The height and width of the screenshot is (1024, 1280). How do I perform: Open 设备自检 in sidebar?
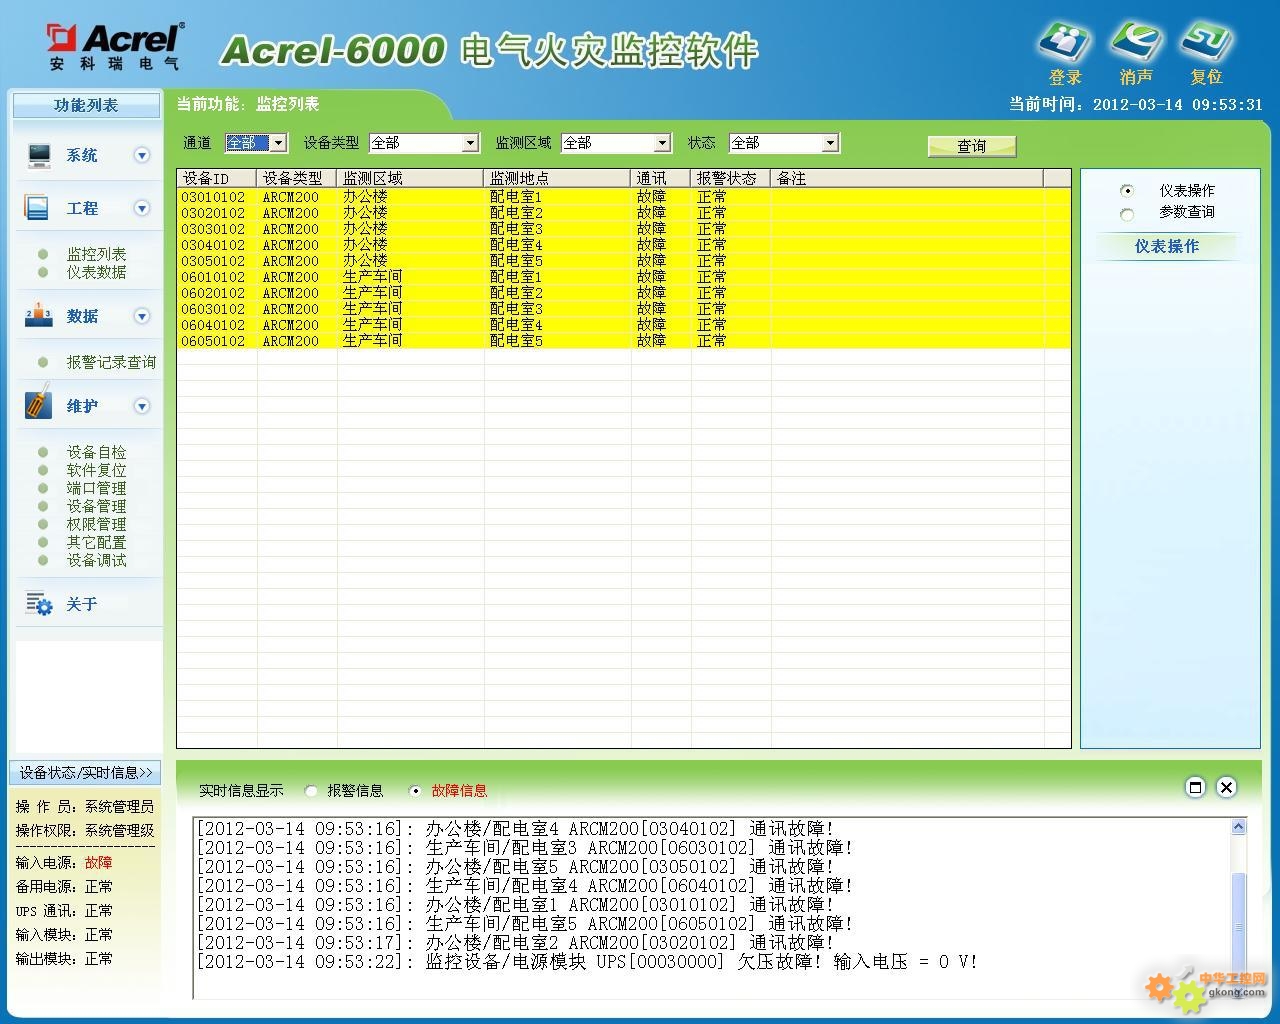point(96,452)
